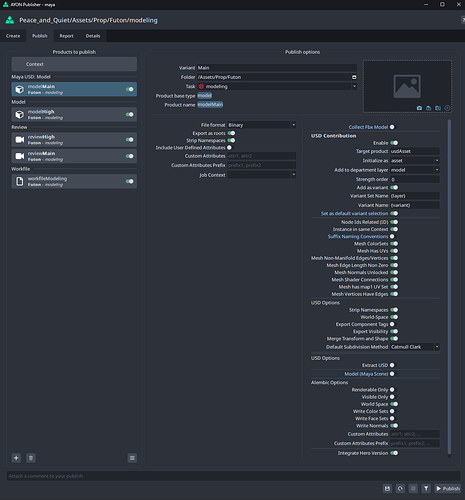The image size is (465, 500).
Task: Switch to the Publish tab
Action: (40, 36)
